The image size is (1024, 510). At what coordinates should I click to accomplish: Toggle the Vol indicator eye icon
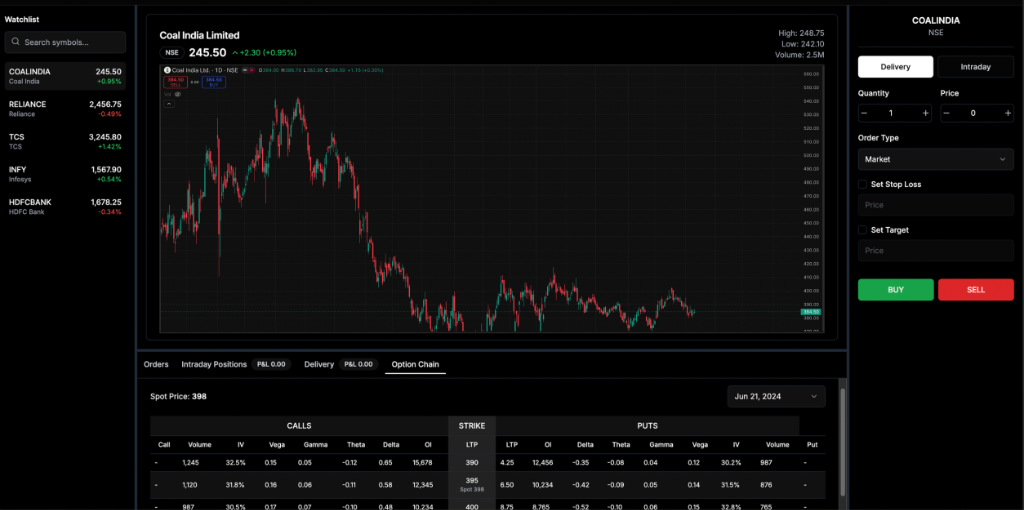(x=178, y=94)
